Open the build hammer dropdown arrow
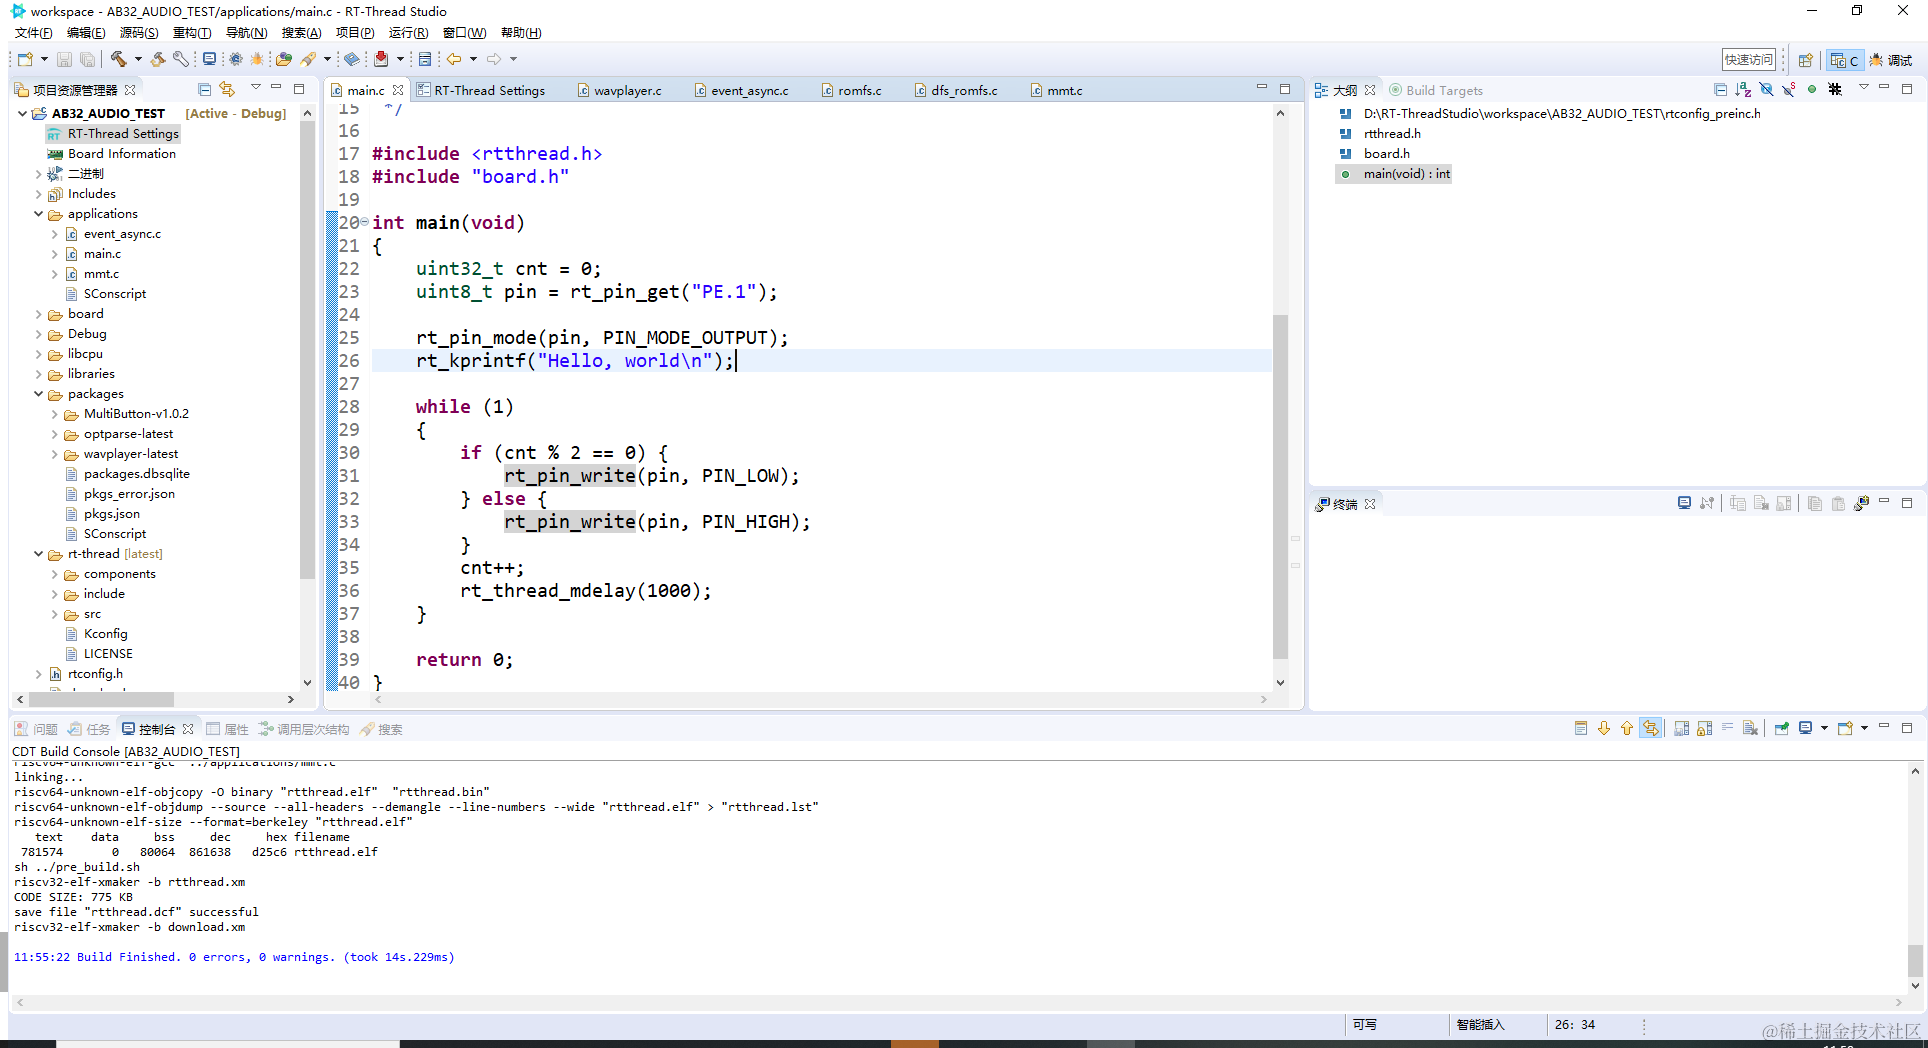This screenshot has height=1048, width=1928. [x=137, y=59]
